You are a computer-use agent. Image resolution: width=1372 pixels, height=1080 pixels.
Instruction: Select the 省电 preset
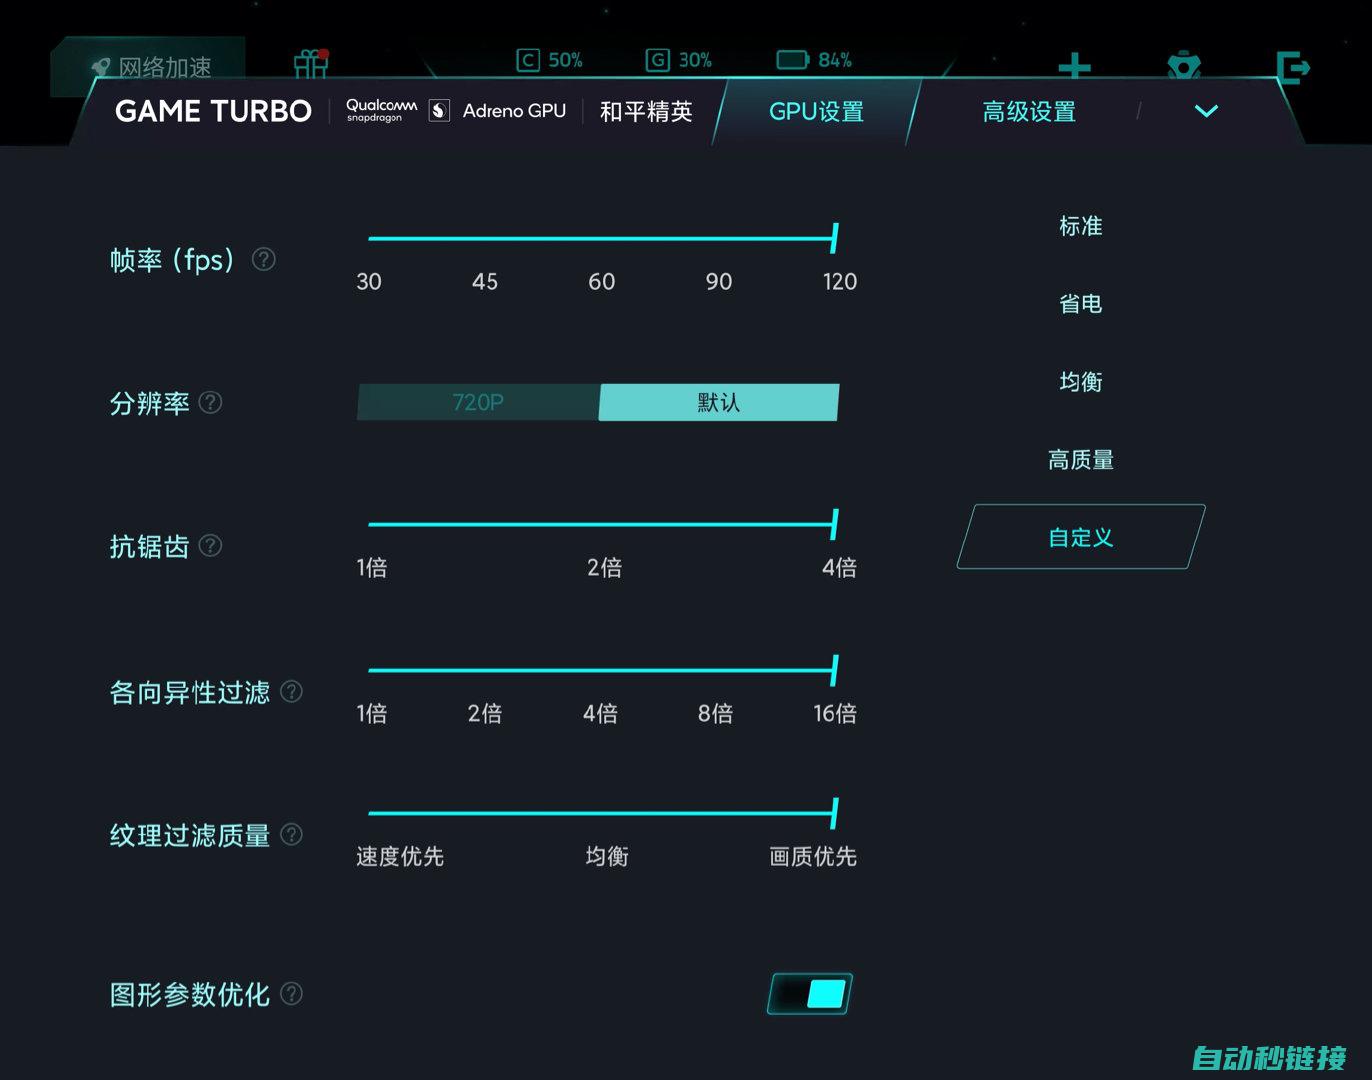[x=1081, y=304]
